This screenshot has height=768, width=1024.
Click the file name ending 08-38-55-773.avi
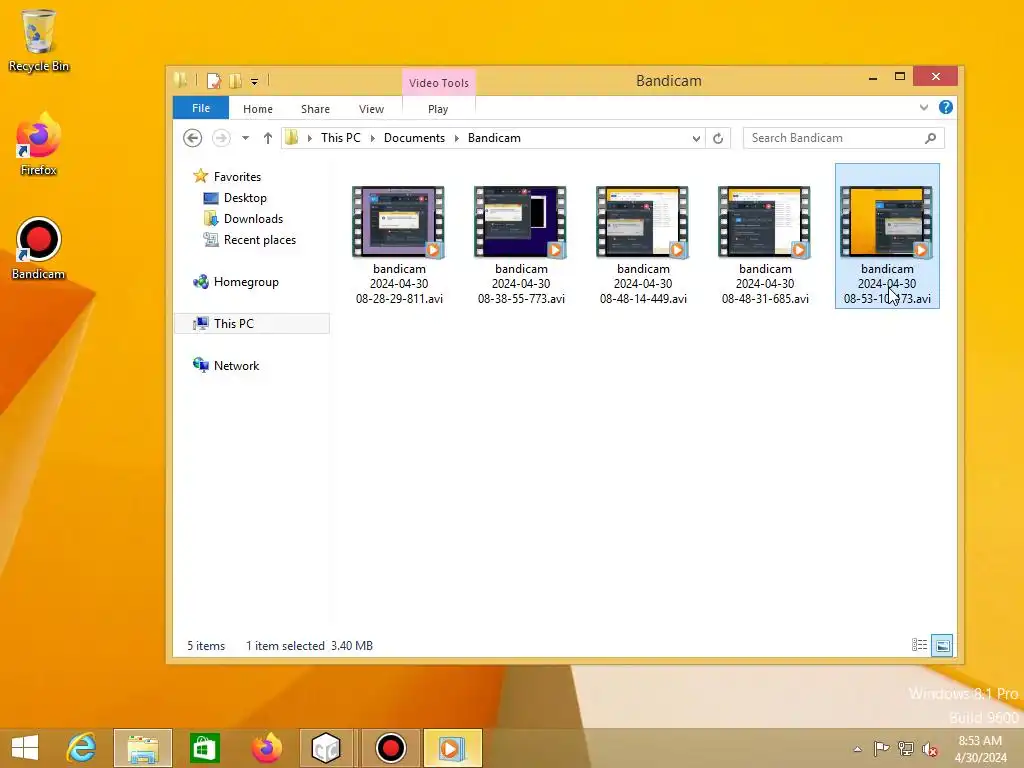pyautogui.click(x=521, y=284)
